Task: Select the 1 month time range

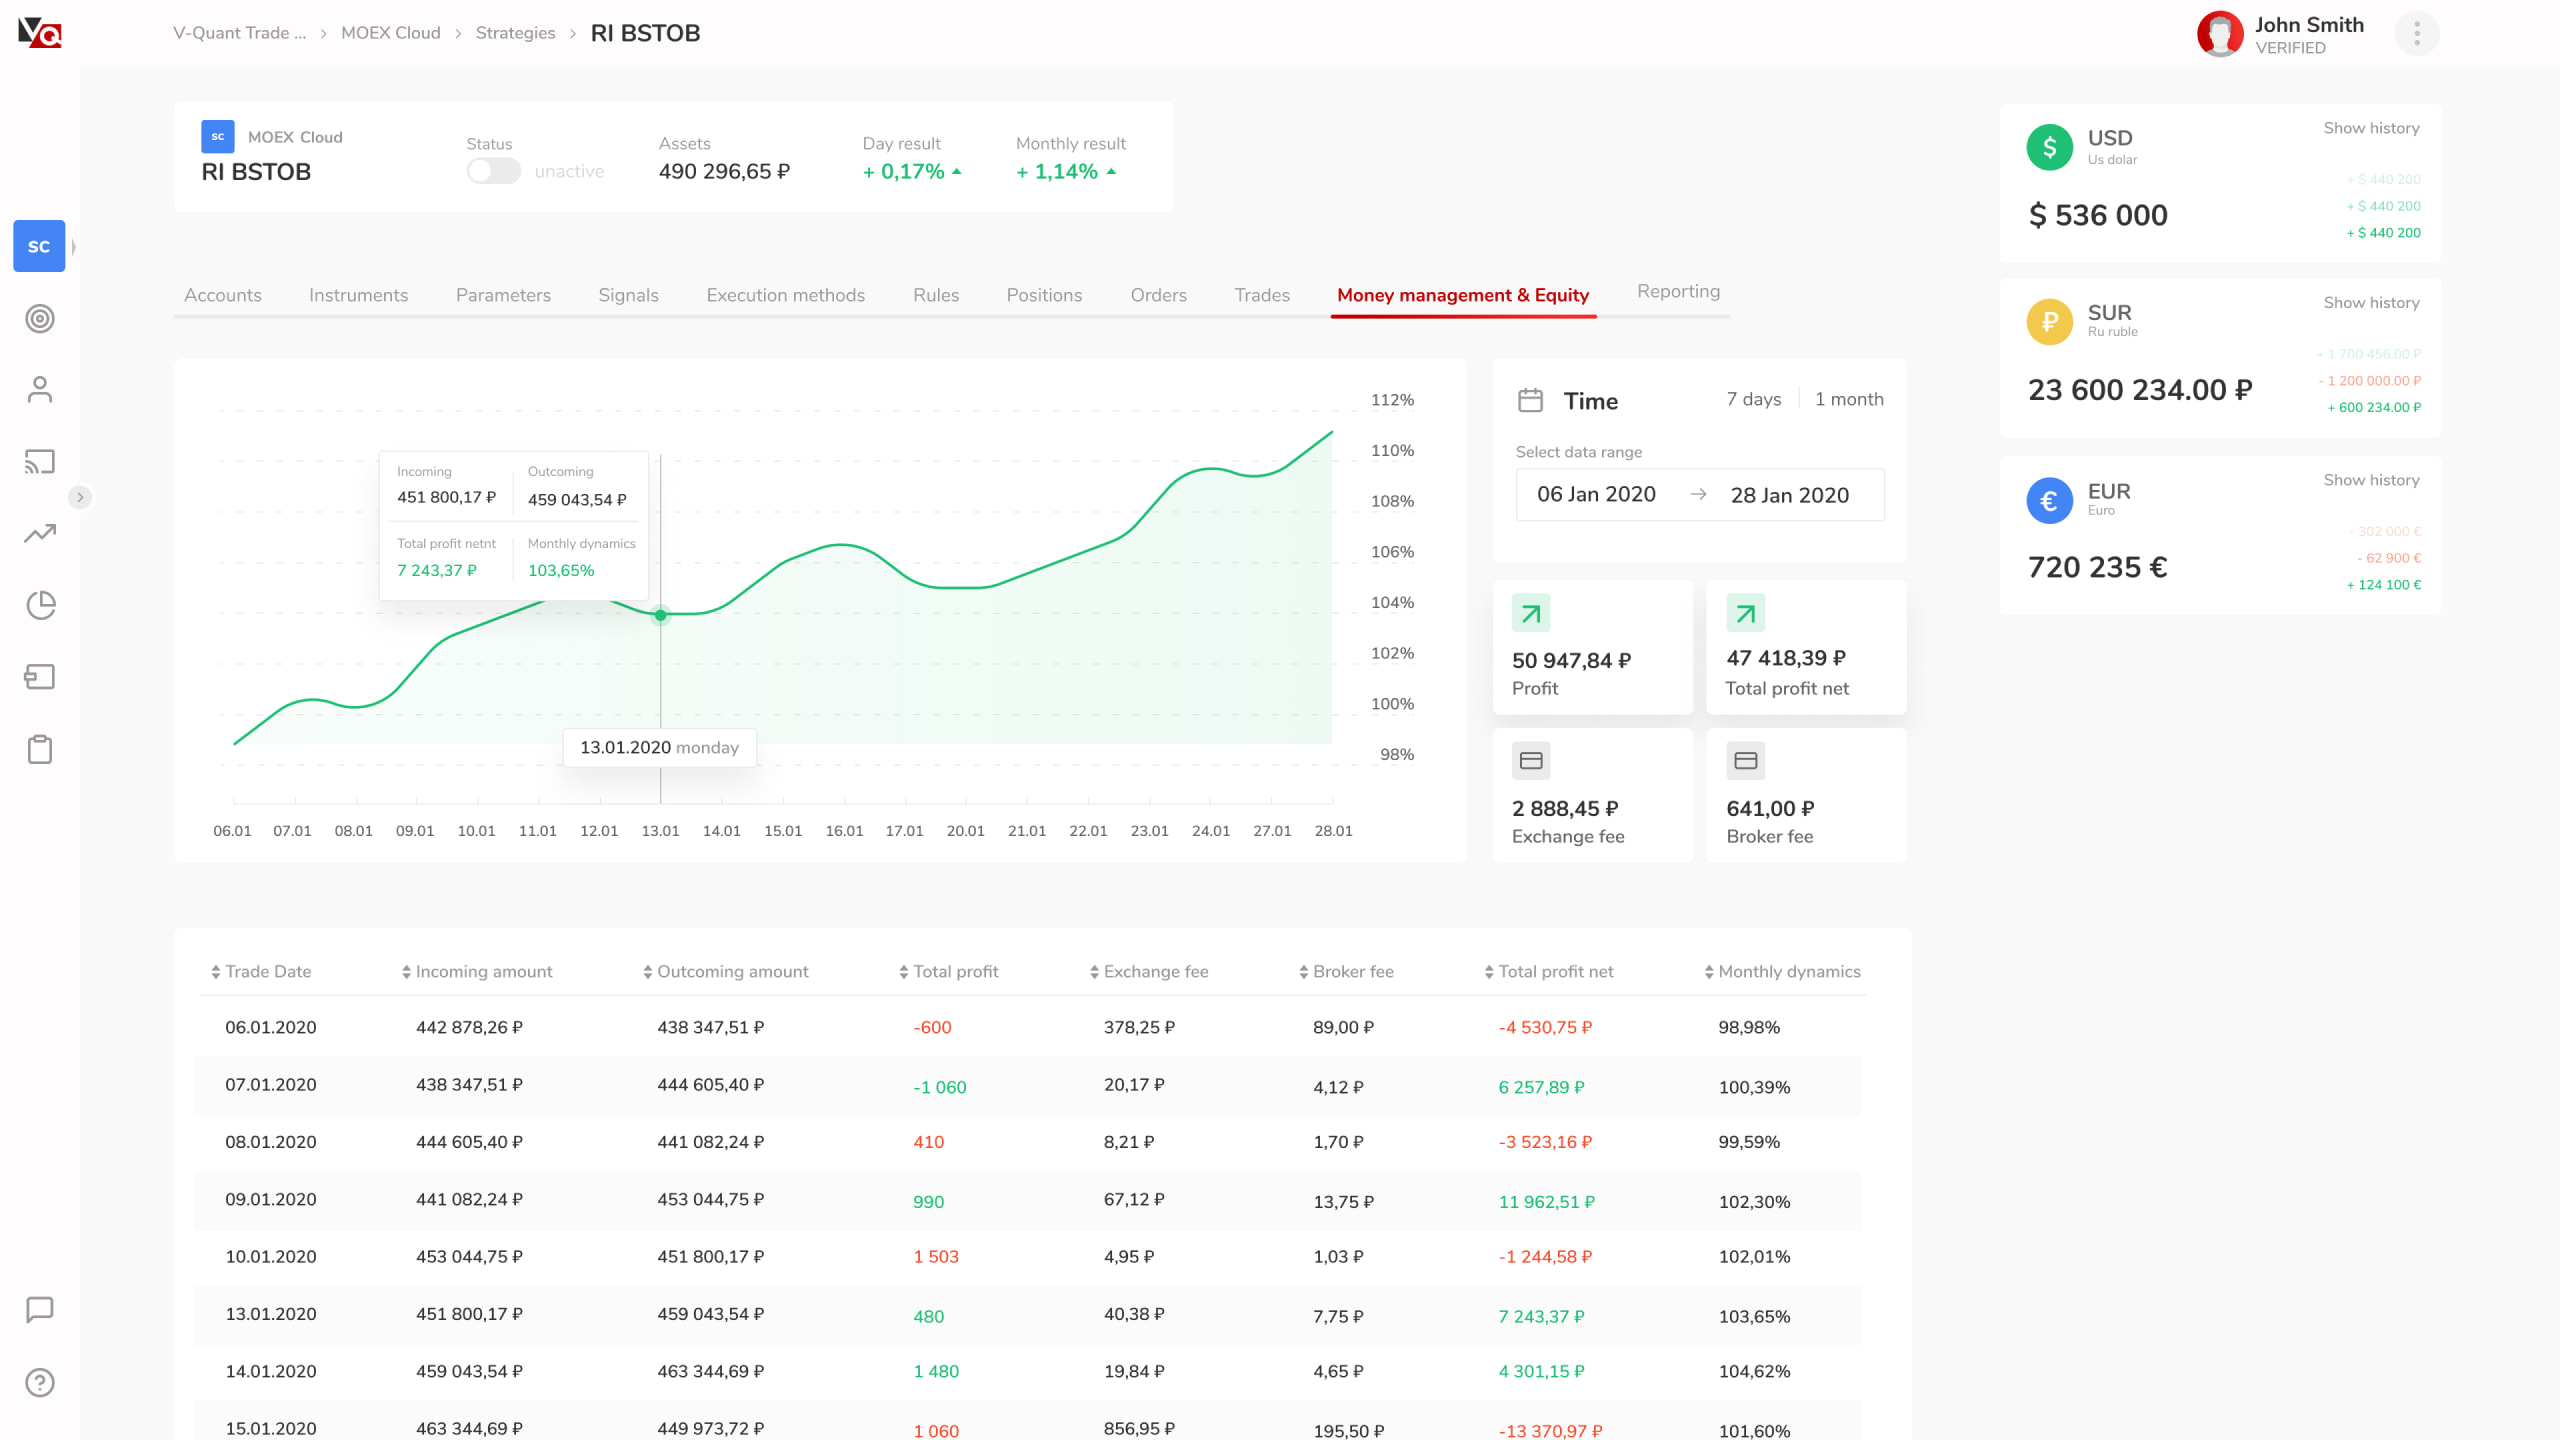Action: click(1849, 399)
